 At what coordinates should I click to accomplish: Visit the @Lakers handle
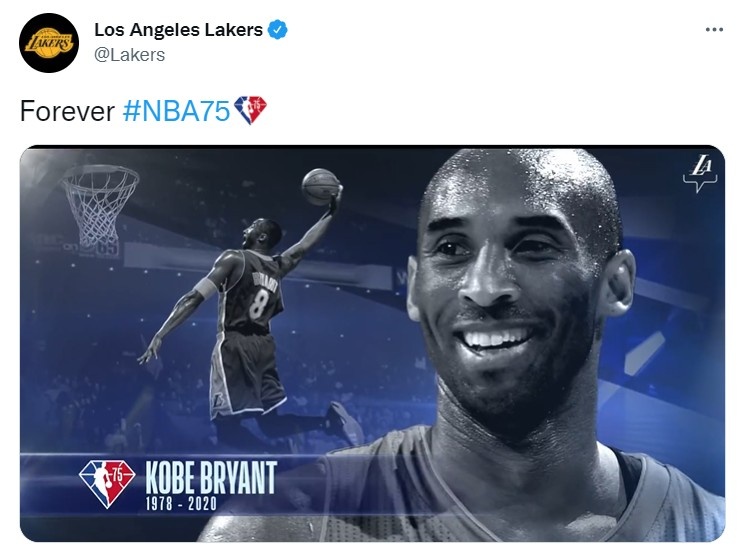tap(130, 55)
